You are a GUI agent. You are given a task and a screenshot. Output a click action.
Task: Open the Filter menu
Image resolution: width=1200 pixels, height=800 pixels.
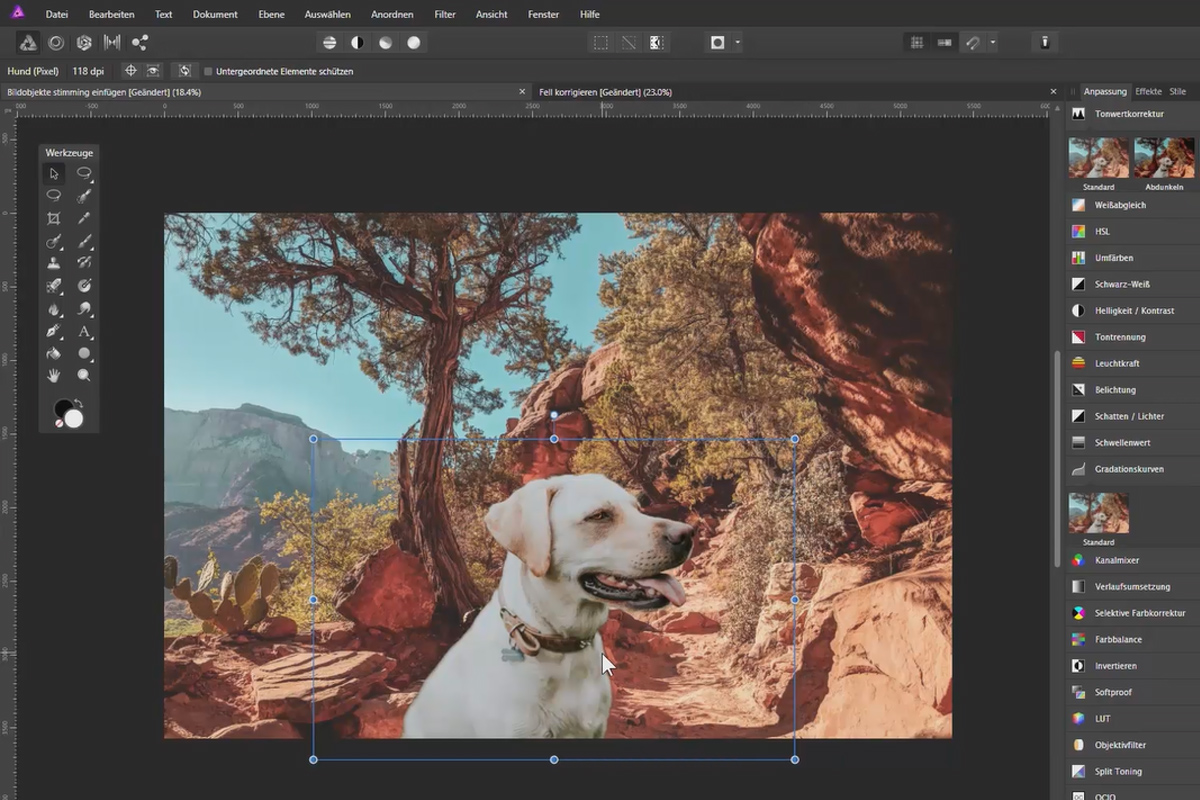[x=445, y=15]
